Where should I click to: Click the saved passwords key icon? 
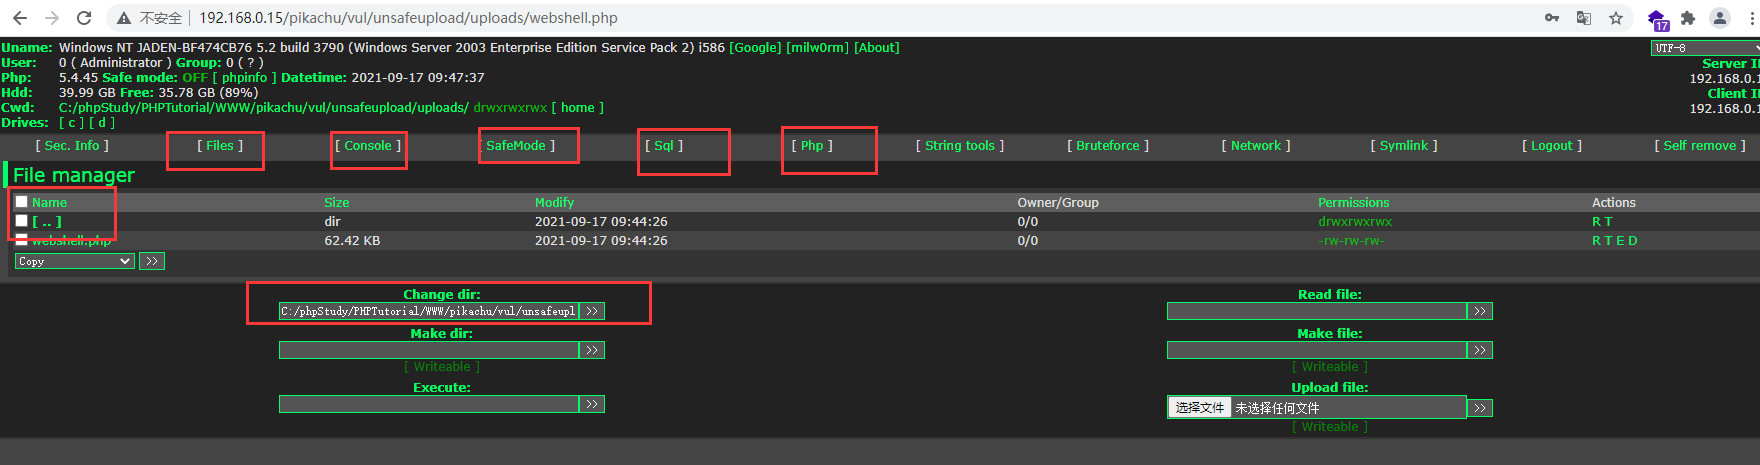tap(1552, 18)
